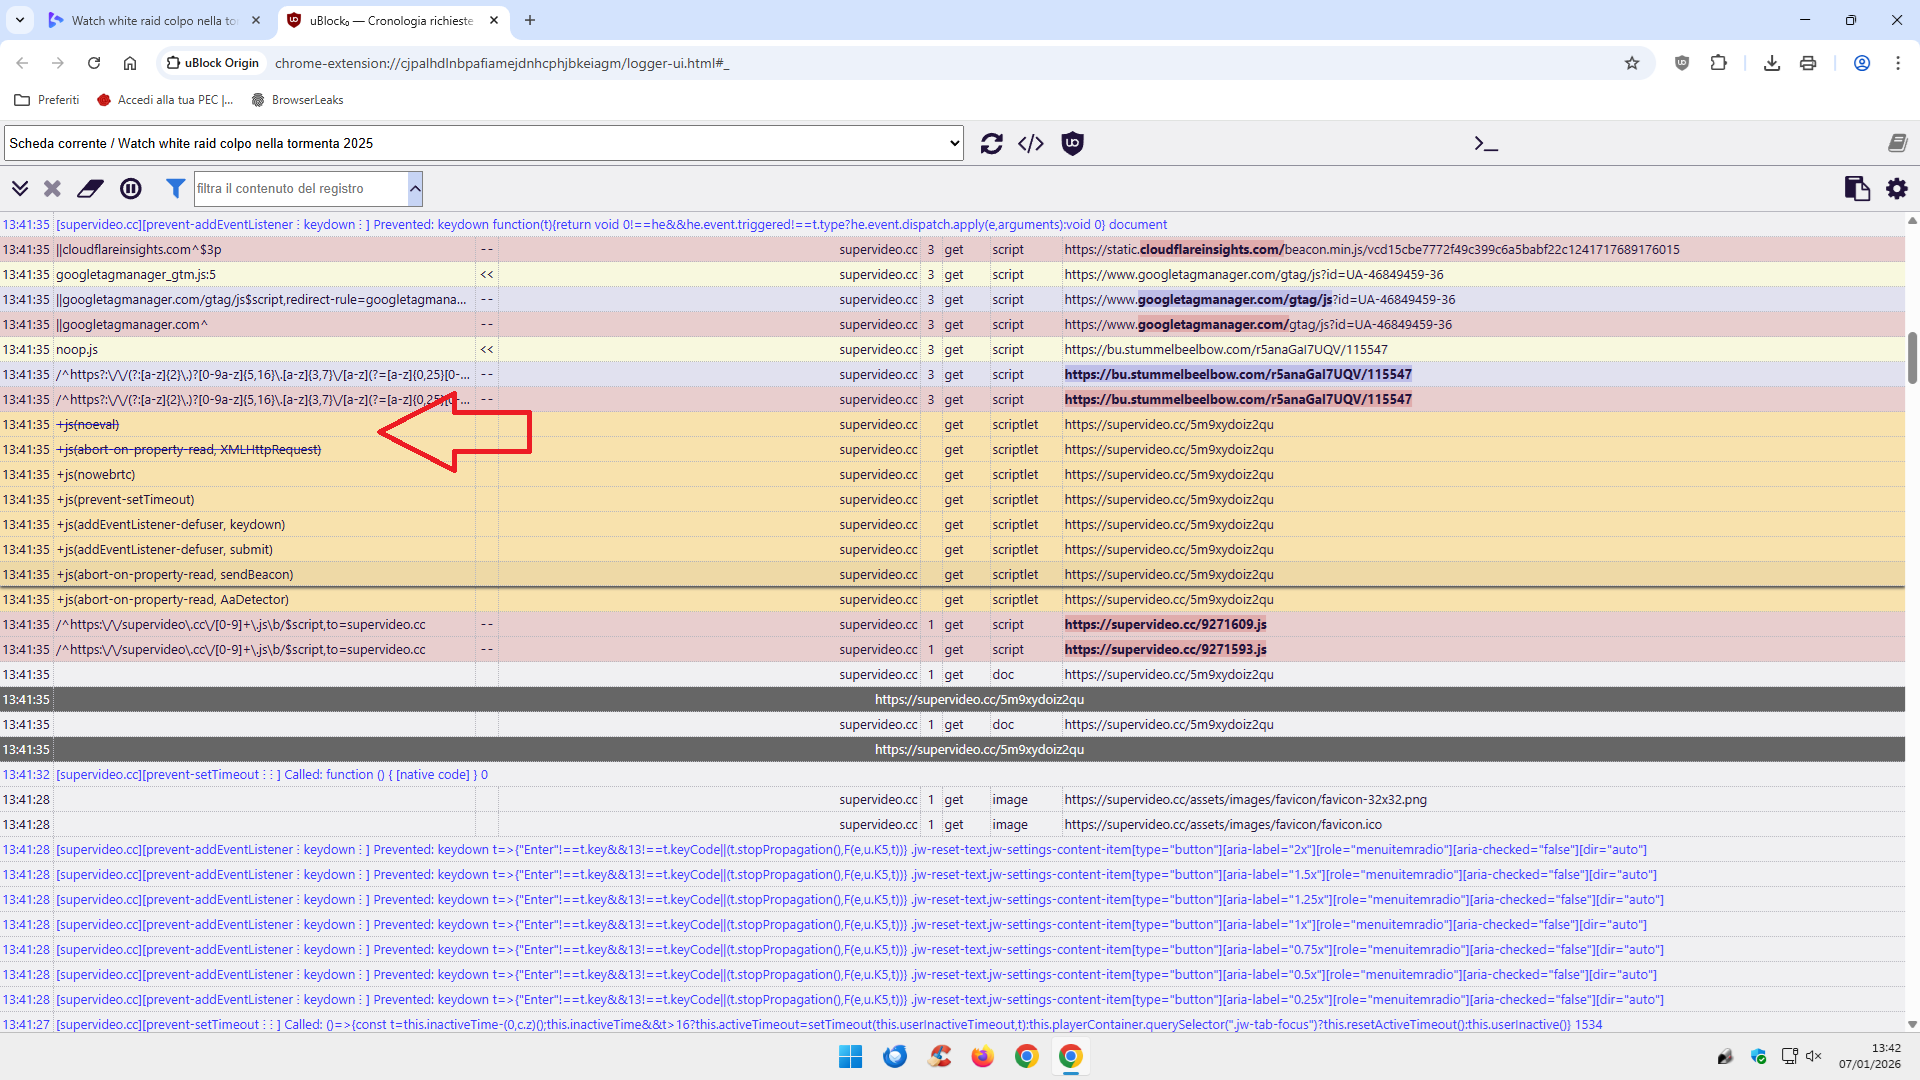This screenshot has width=1920, height=1080.
Task: Close the 'Watch white raid' tab
Action: (x=256, y=20)
